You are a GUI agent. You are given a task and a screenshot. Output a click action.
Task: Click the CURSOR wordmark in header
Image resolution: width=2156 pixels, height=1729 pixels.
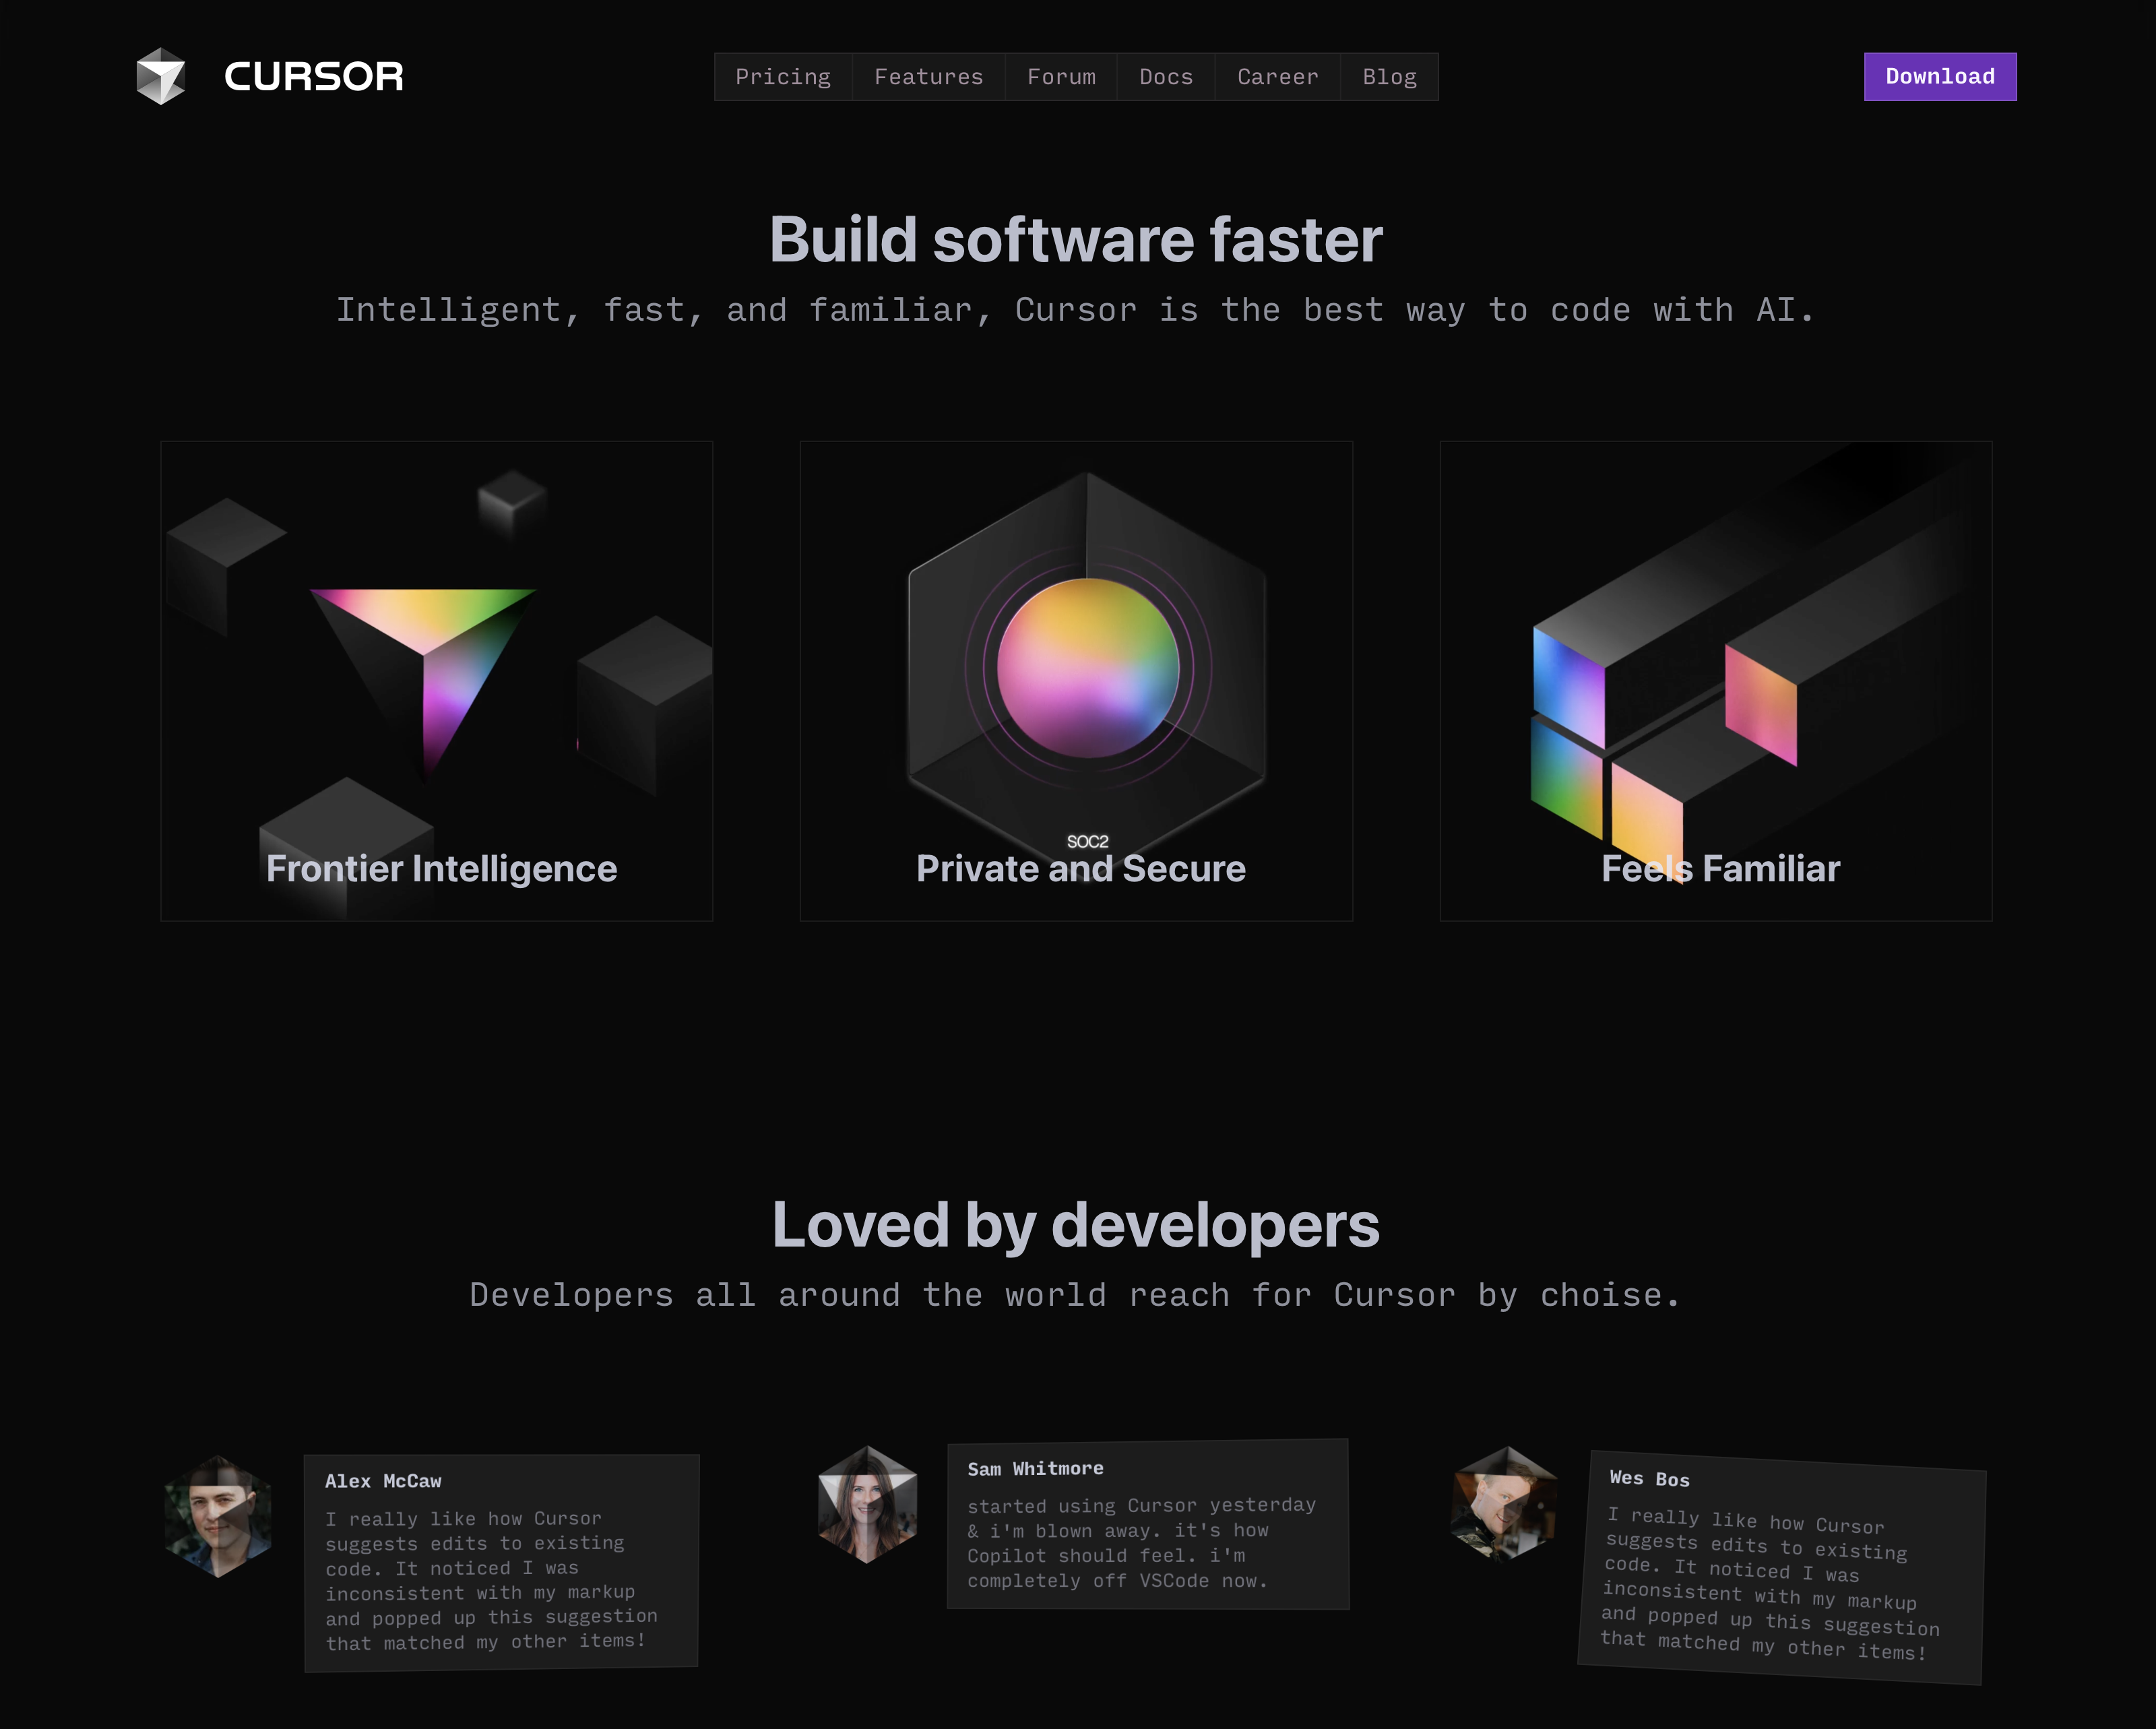click(314, 76)
